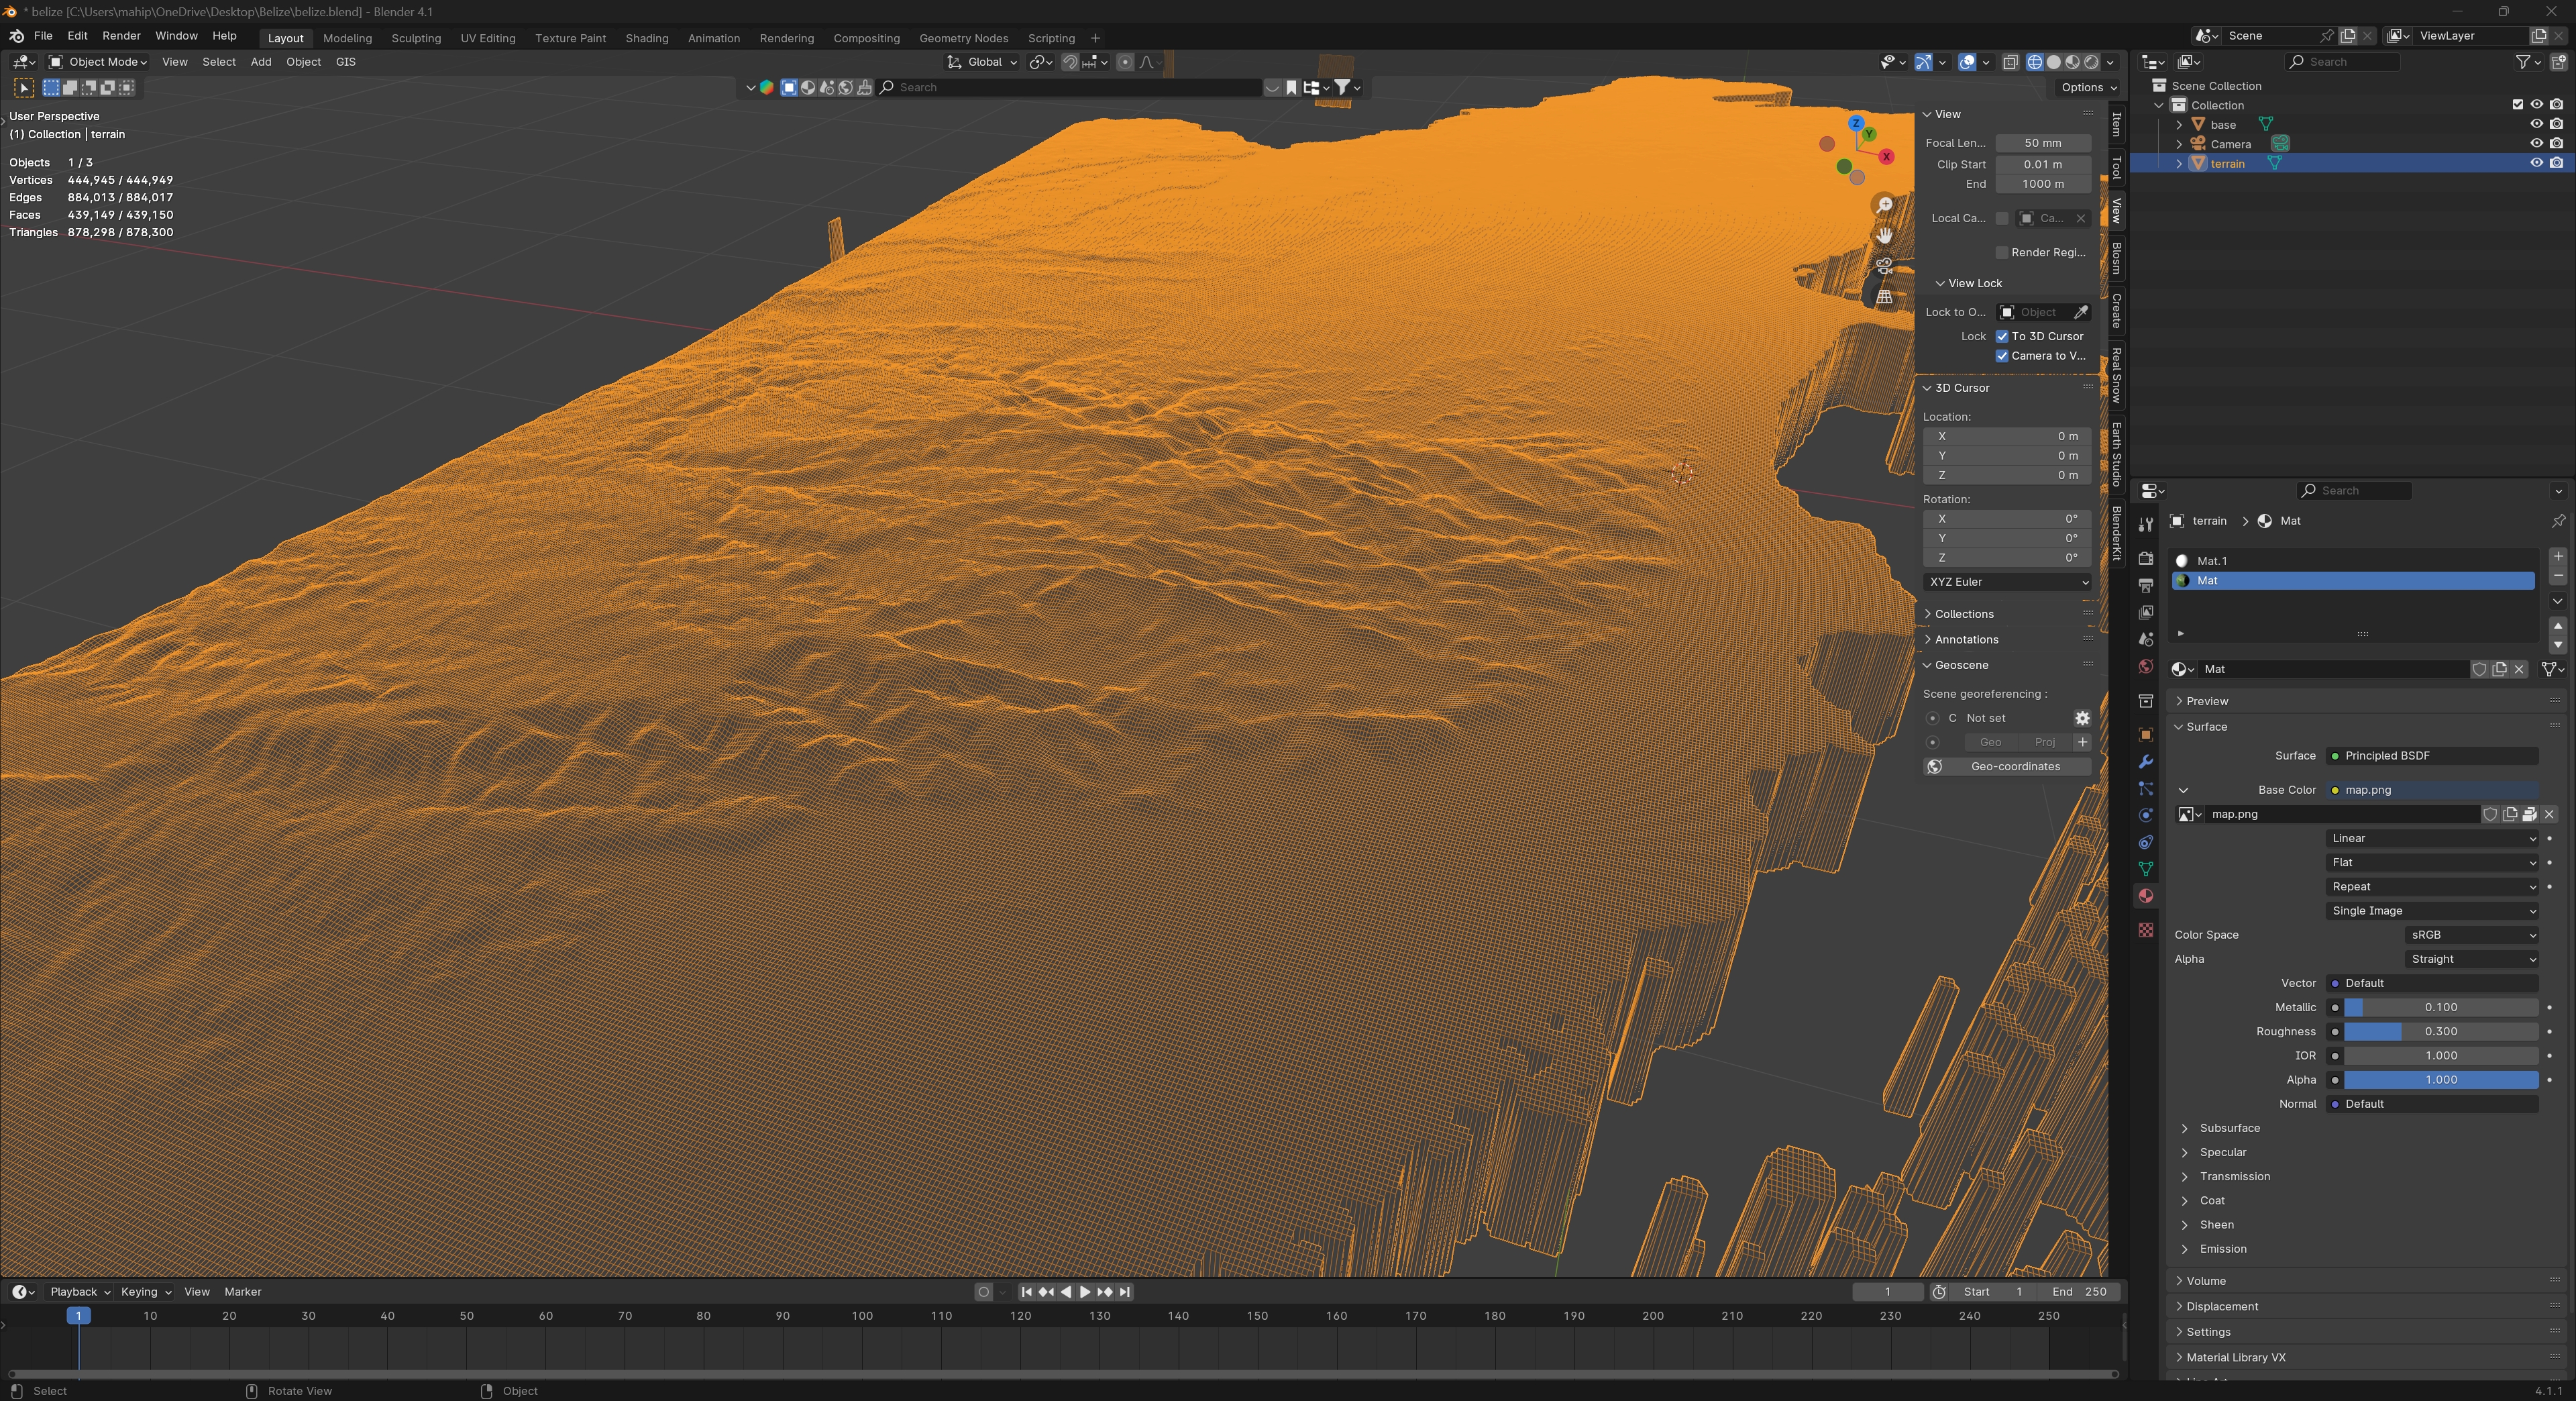Viewport: 2576px width, 1401px height.
Task: Click the Zoom view gizmo icon
Action: click(x=1884, y=204)
